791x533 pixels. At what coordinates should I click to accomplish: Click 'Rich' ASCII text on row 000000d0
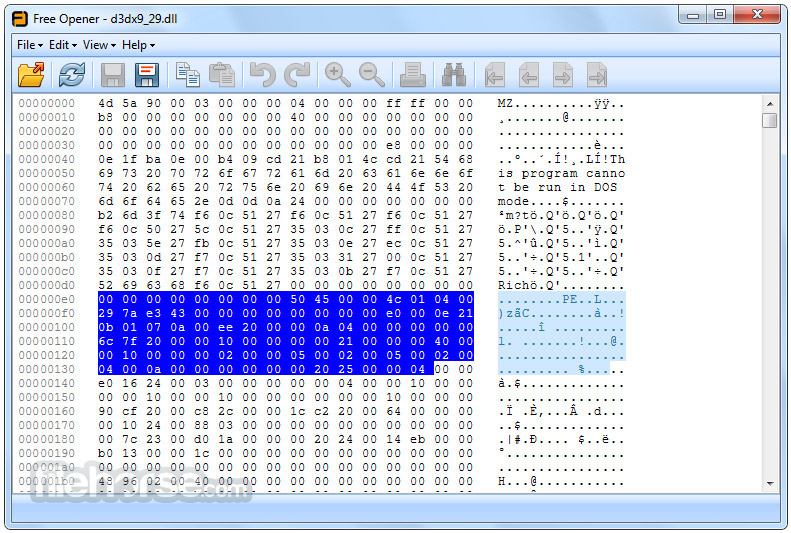click(514, 285)
